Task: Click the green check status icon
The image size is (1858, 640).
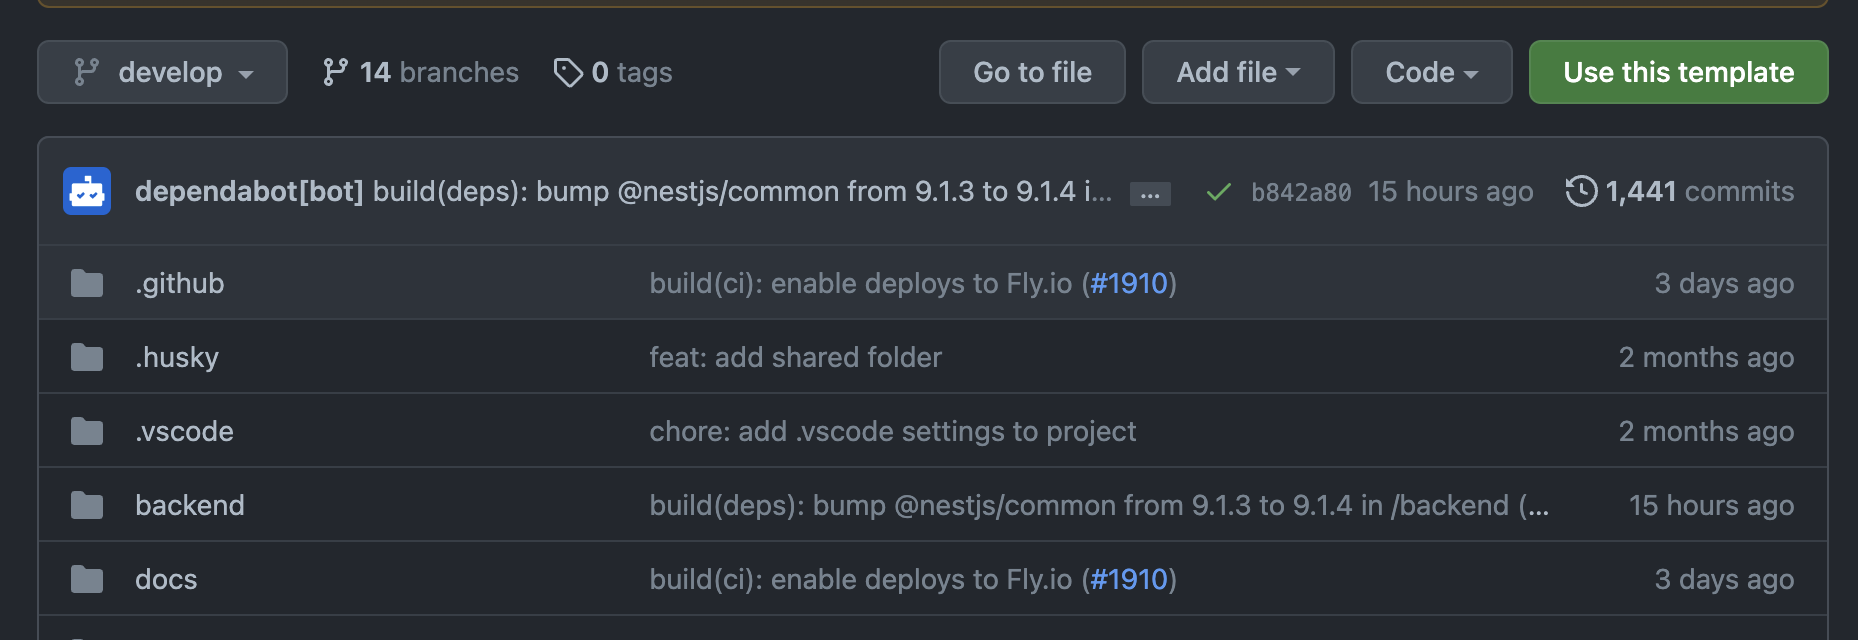Action: (x=1218, y=192)
